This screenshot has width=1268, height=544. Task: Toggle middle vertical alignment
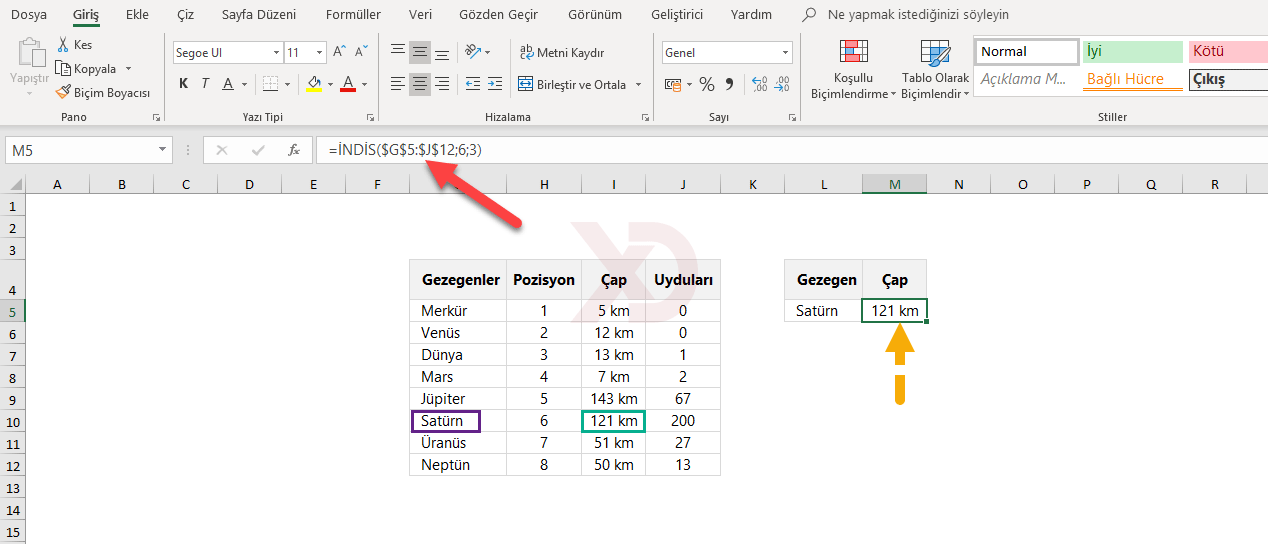pyautogui.click(x=420, y=52)
